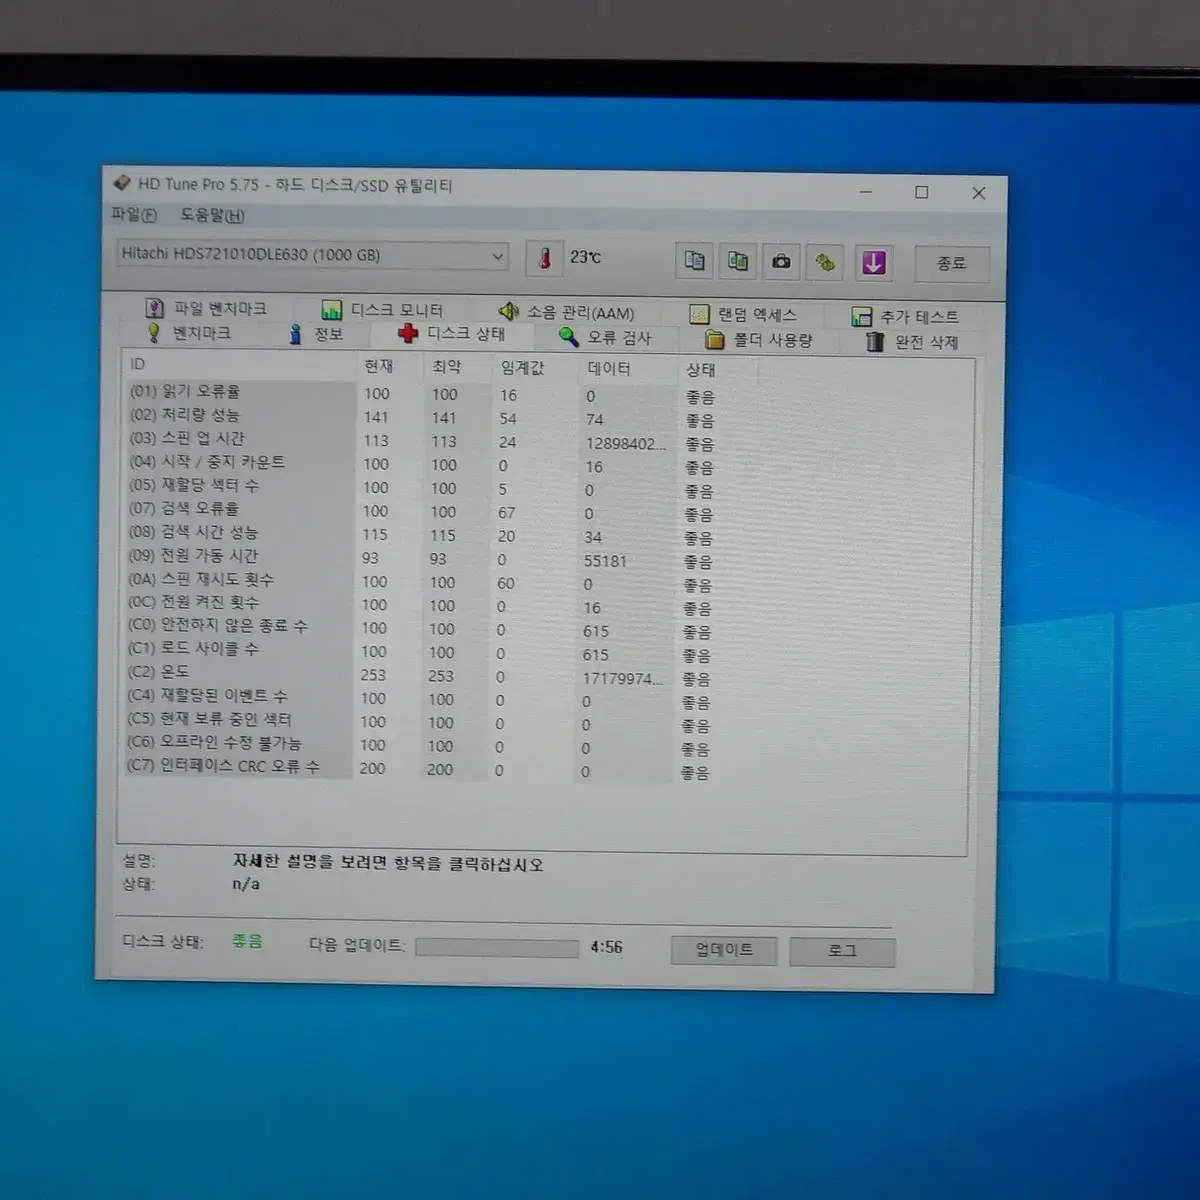Click the 23℃ temperature reading
1200x1200 pixels.
coord(586,257)
